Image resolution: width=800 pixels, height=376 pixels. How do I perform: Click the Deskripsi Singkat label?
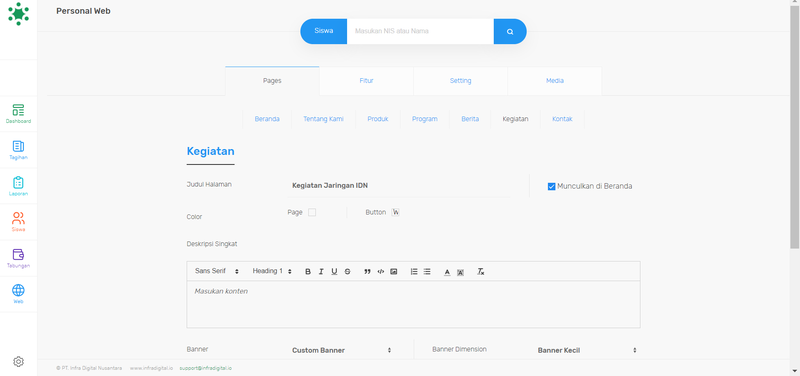click(x=212, y=244)
